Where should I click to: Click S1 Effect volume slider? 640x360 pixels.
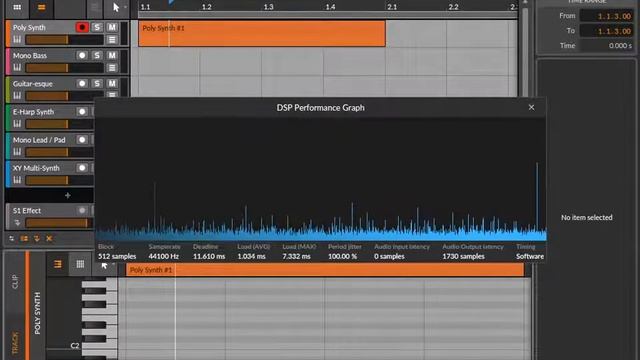click(x=59, y=223)
